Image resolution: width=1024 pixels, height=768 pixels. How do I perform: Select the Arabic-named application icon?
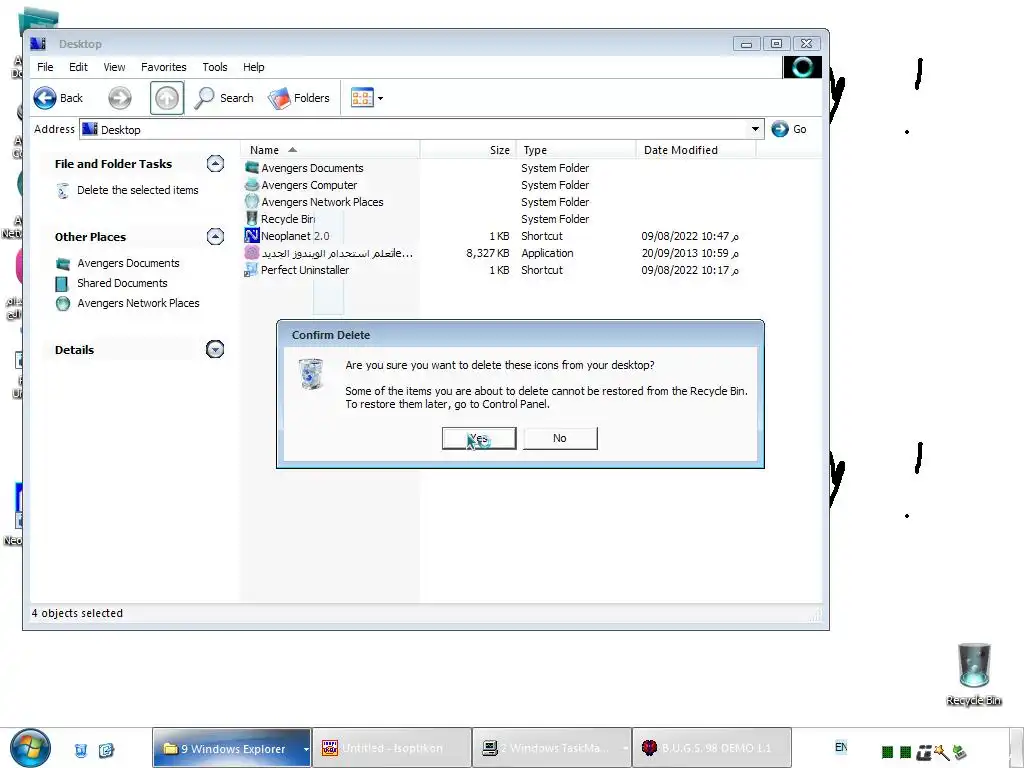pos(251,253)
